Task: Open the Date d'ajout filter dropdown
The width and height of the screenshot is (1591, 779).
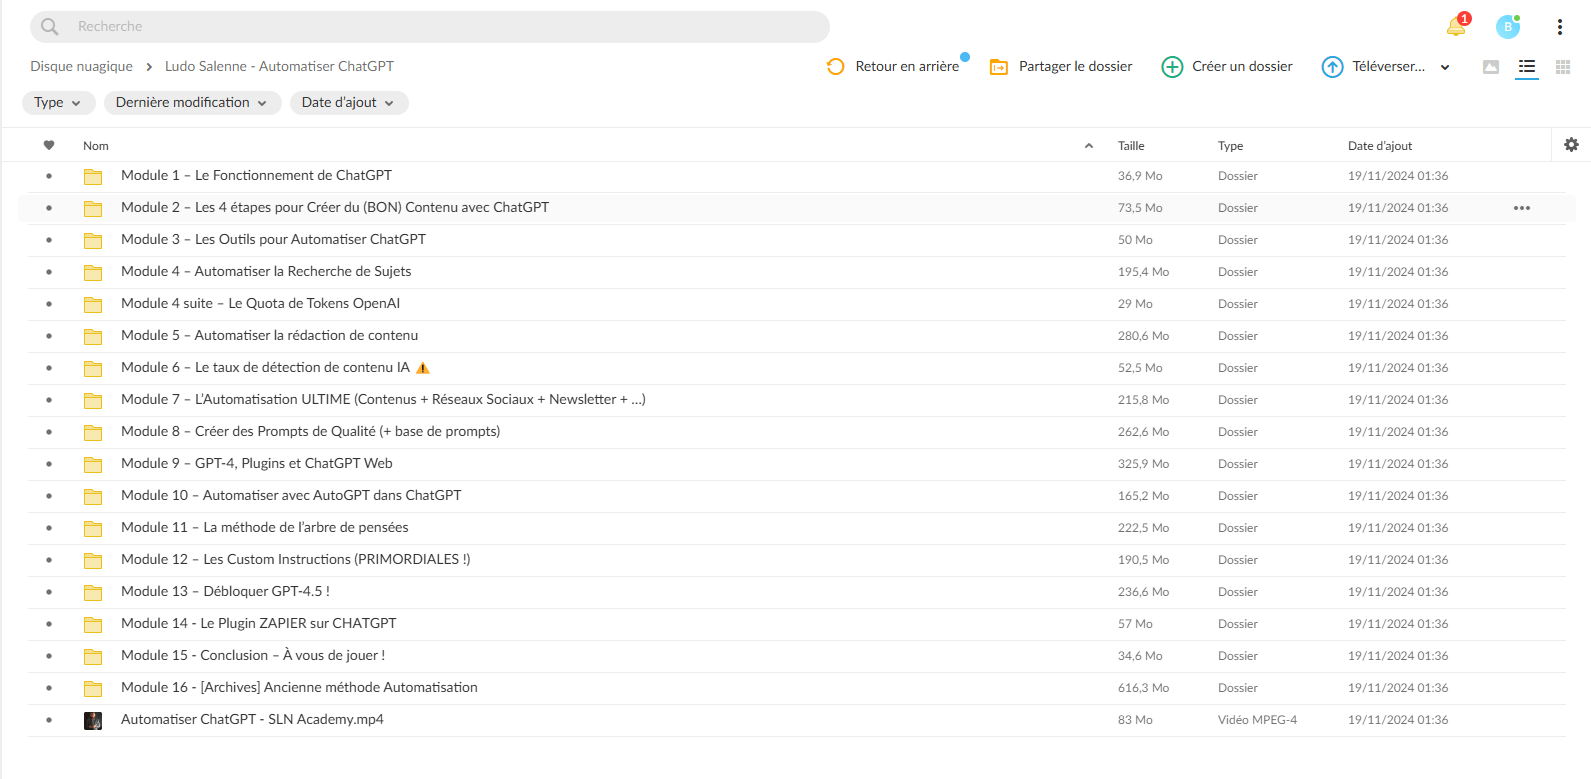Action: pyautogui.click(x=349, y=103)
